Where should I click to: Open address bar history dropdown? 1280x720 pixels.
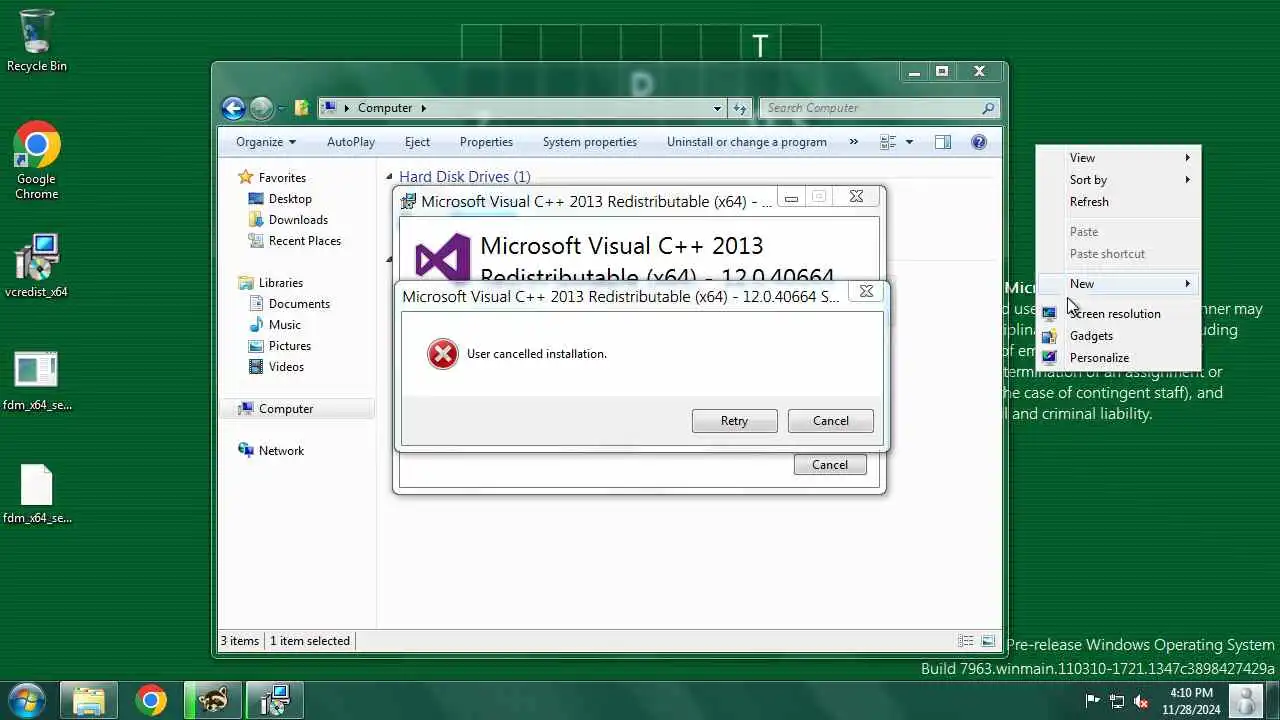pyautogui.click(x=717, y=108)
